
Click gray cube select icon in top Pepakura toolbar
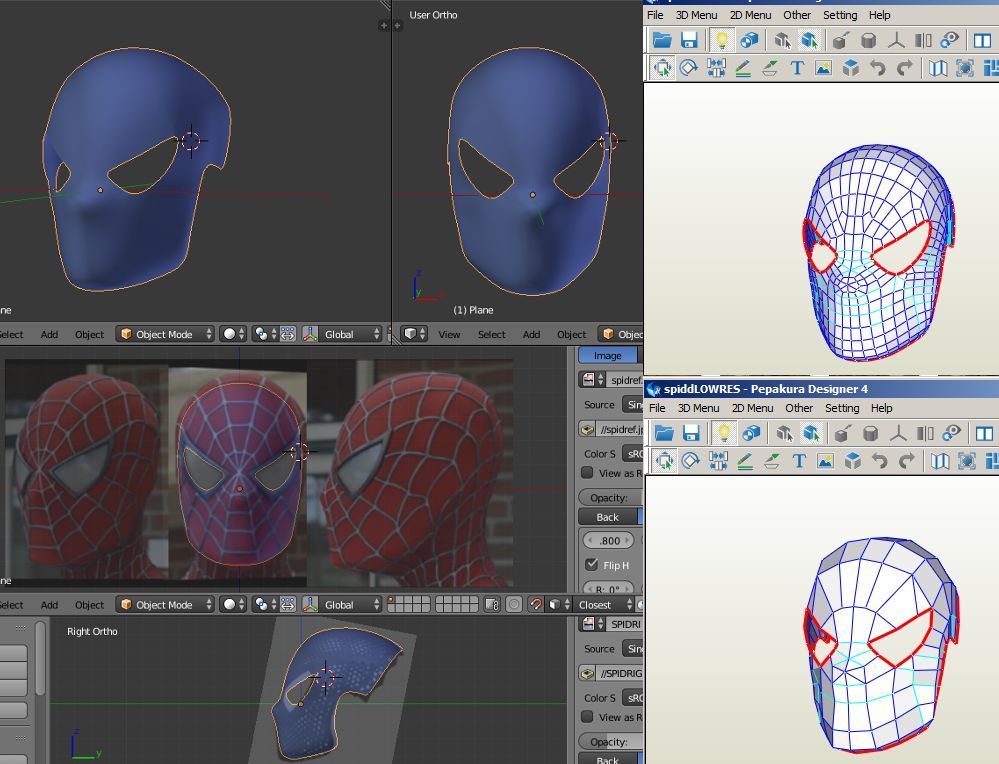coord(782,40)
